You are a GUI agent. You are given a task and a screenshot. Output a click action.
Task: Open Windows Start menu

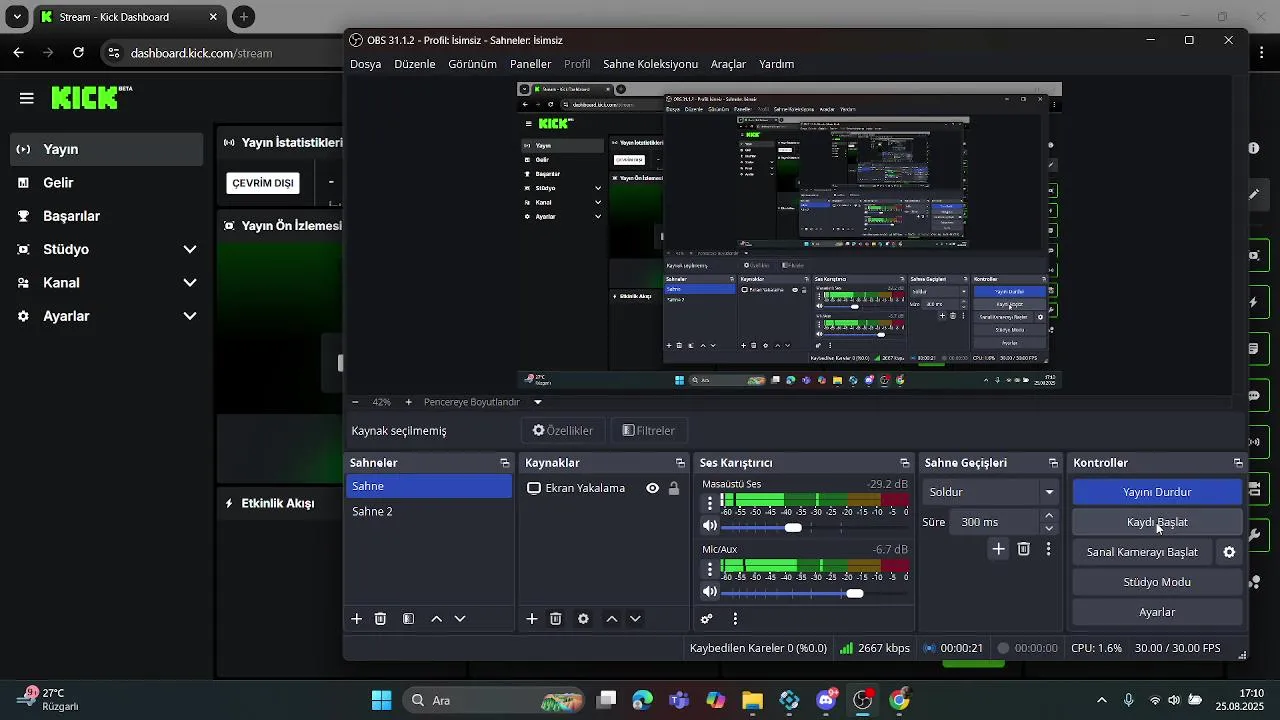[x=381, y=700]
